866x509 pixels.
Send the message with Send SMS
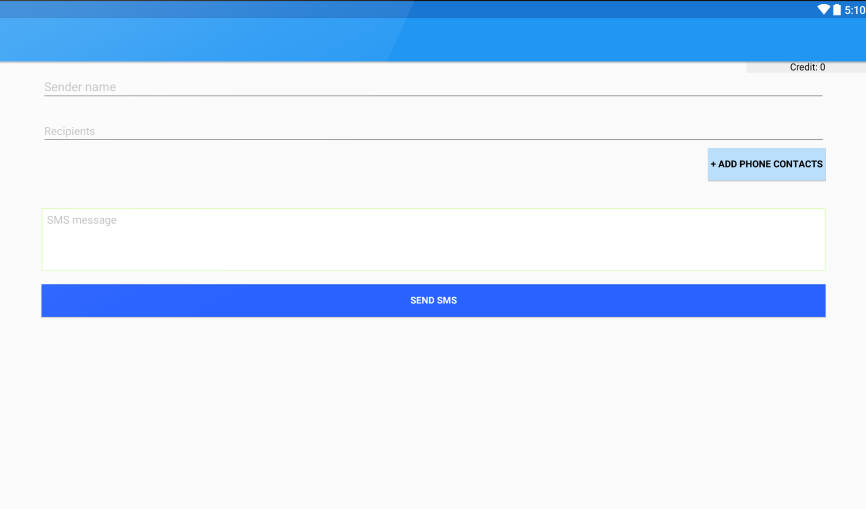coord(434,300)
